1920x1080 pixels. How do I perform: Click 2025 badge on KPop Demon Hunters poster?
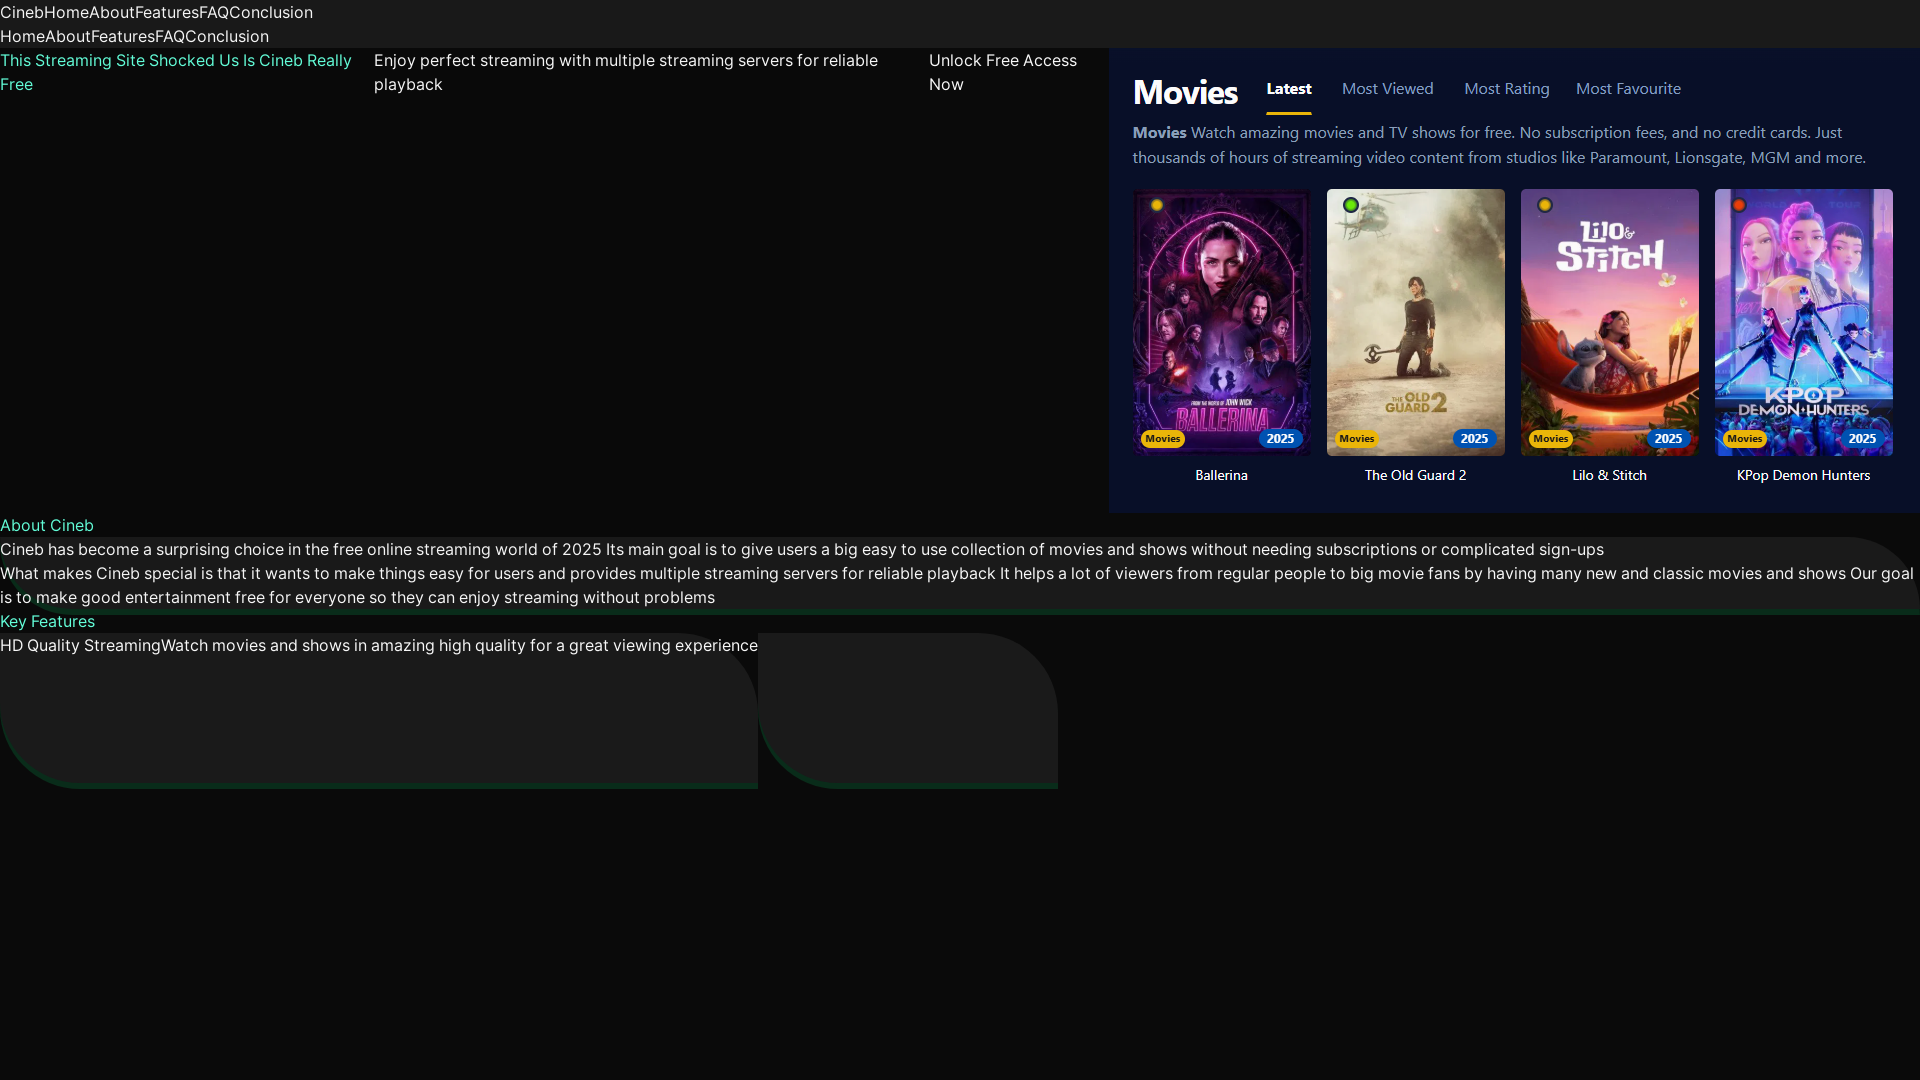point(1862,438)
